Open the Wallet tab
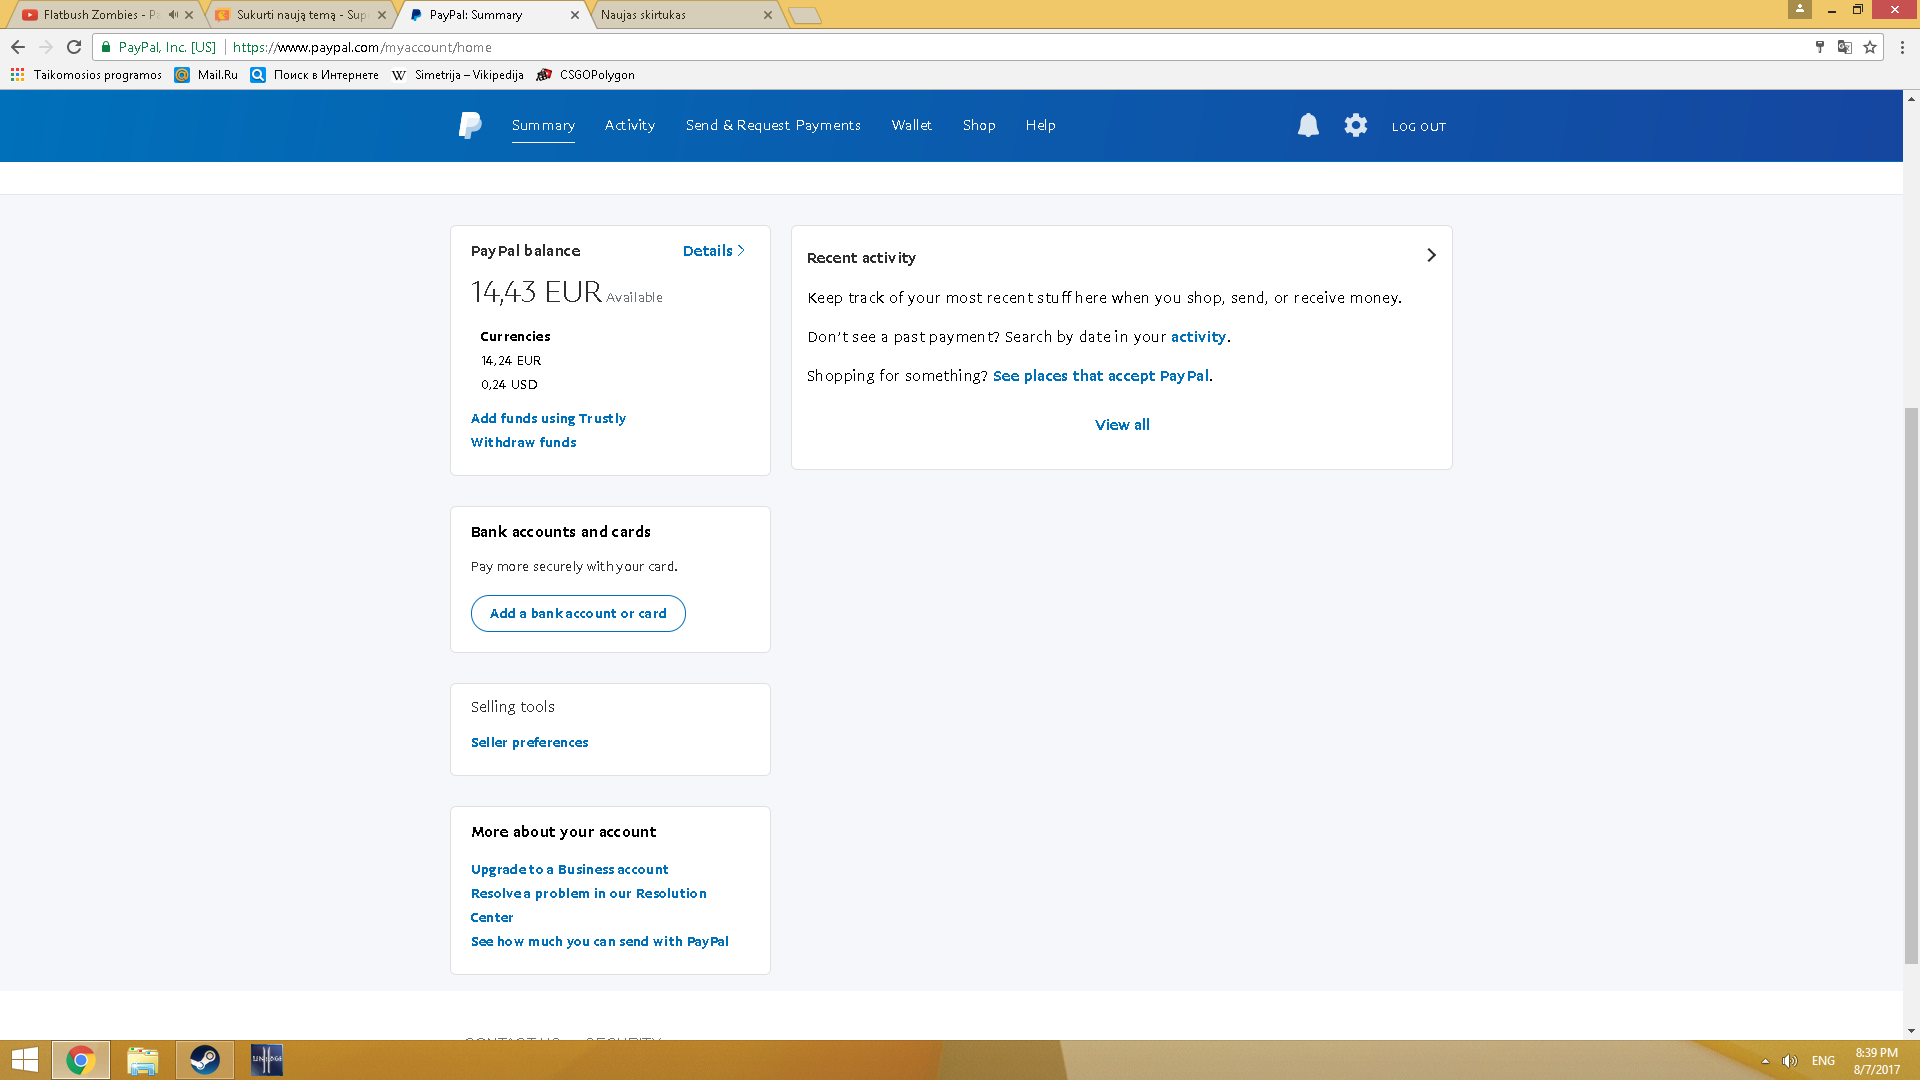1920x1080 pixels. tap(912, 125)
